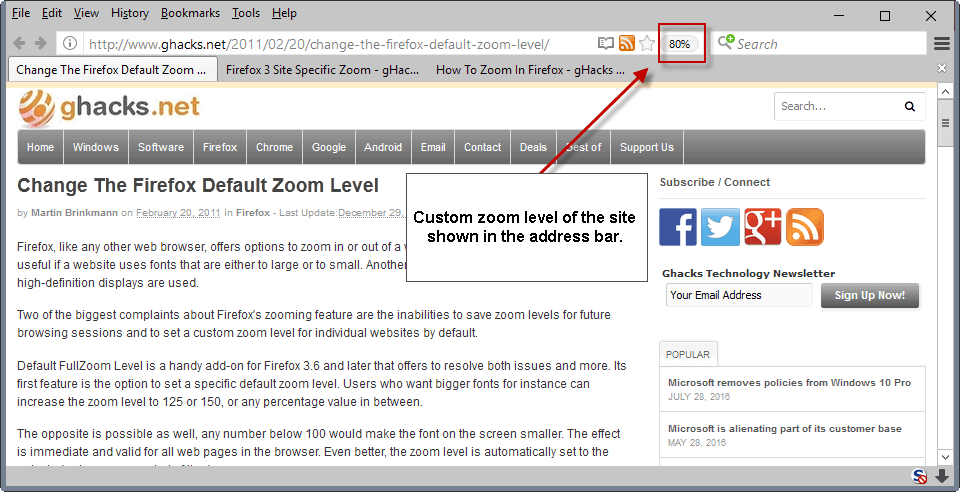Click the ghacks.net logo
This screenshot has height=492, width=960.
(x=109, y=108)
